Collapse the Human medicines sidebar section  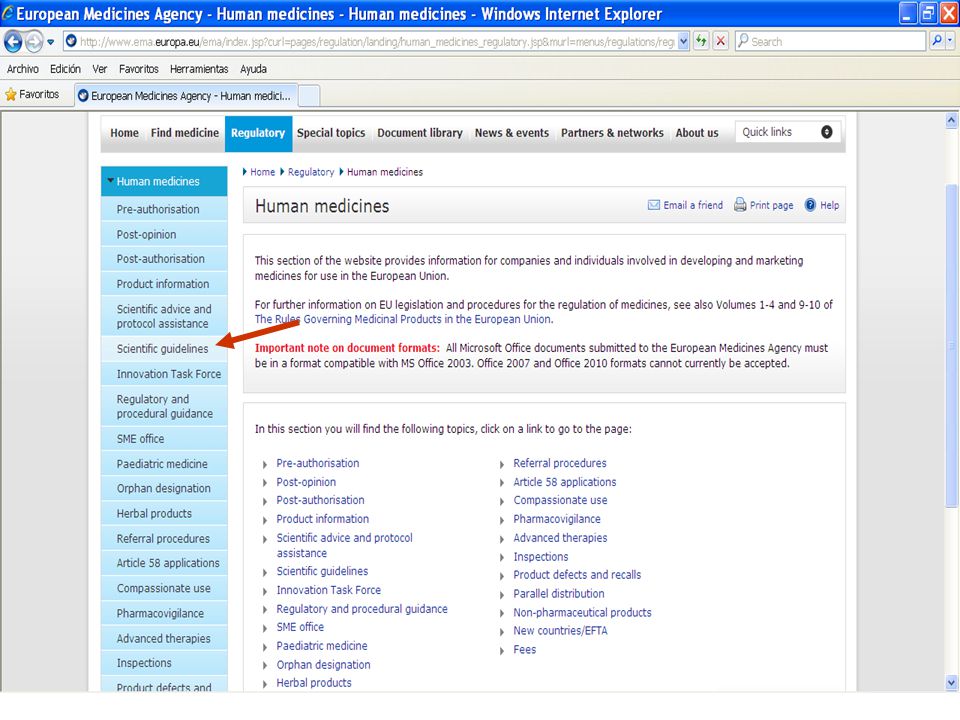[110, 181]
